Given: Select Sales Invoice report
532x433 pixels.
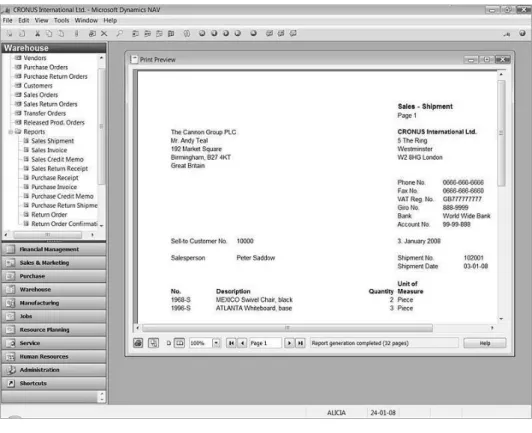Looking at the screenshot, I should (x=49, y=150).
